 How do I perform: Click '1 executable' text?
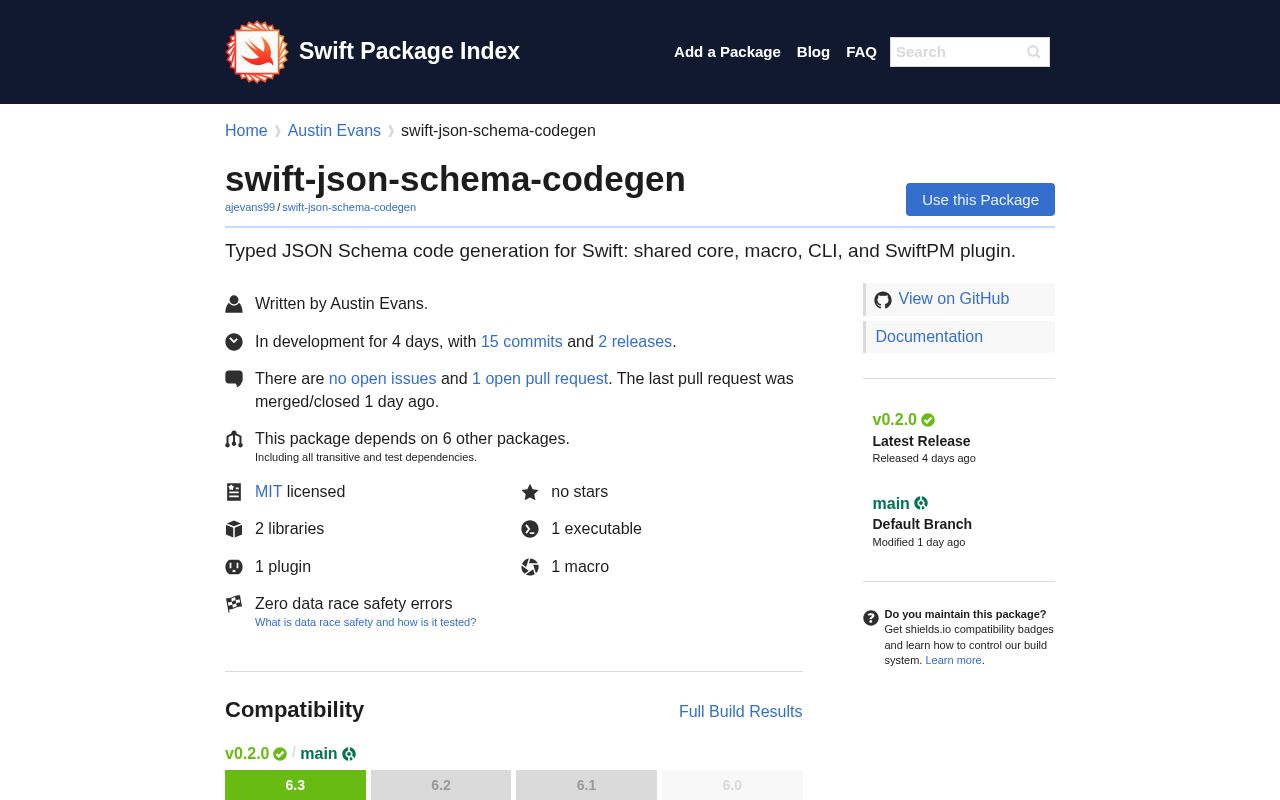tap(596, 529)
